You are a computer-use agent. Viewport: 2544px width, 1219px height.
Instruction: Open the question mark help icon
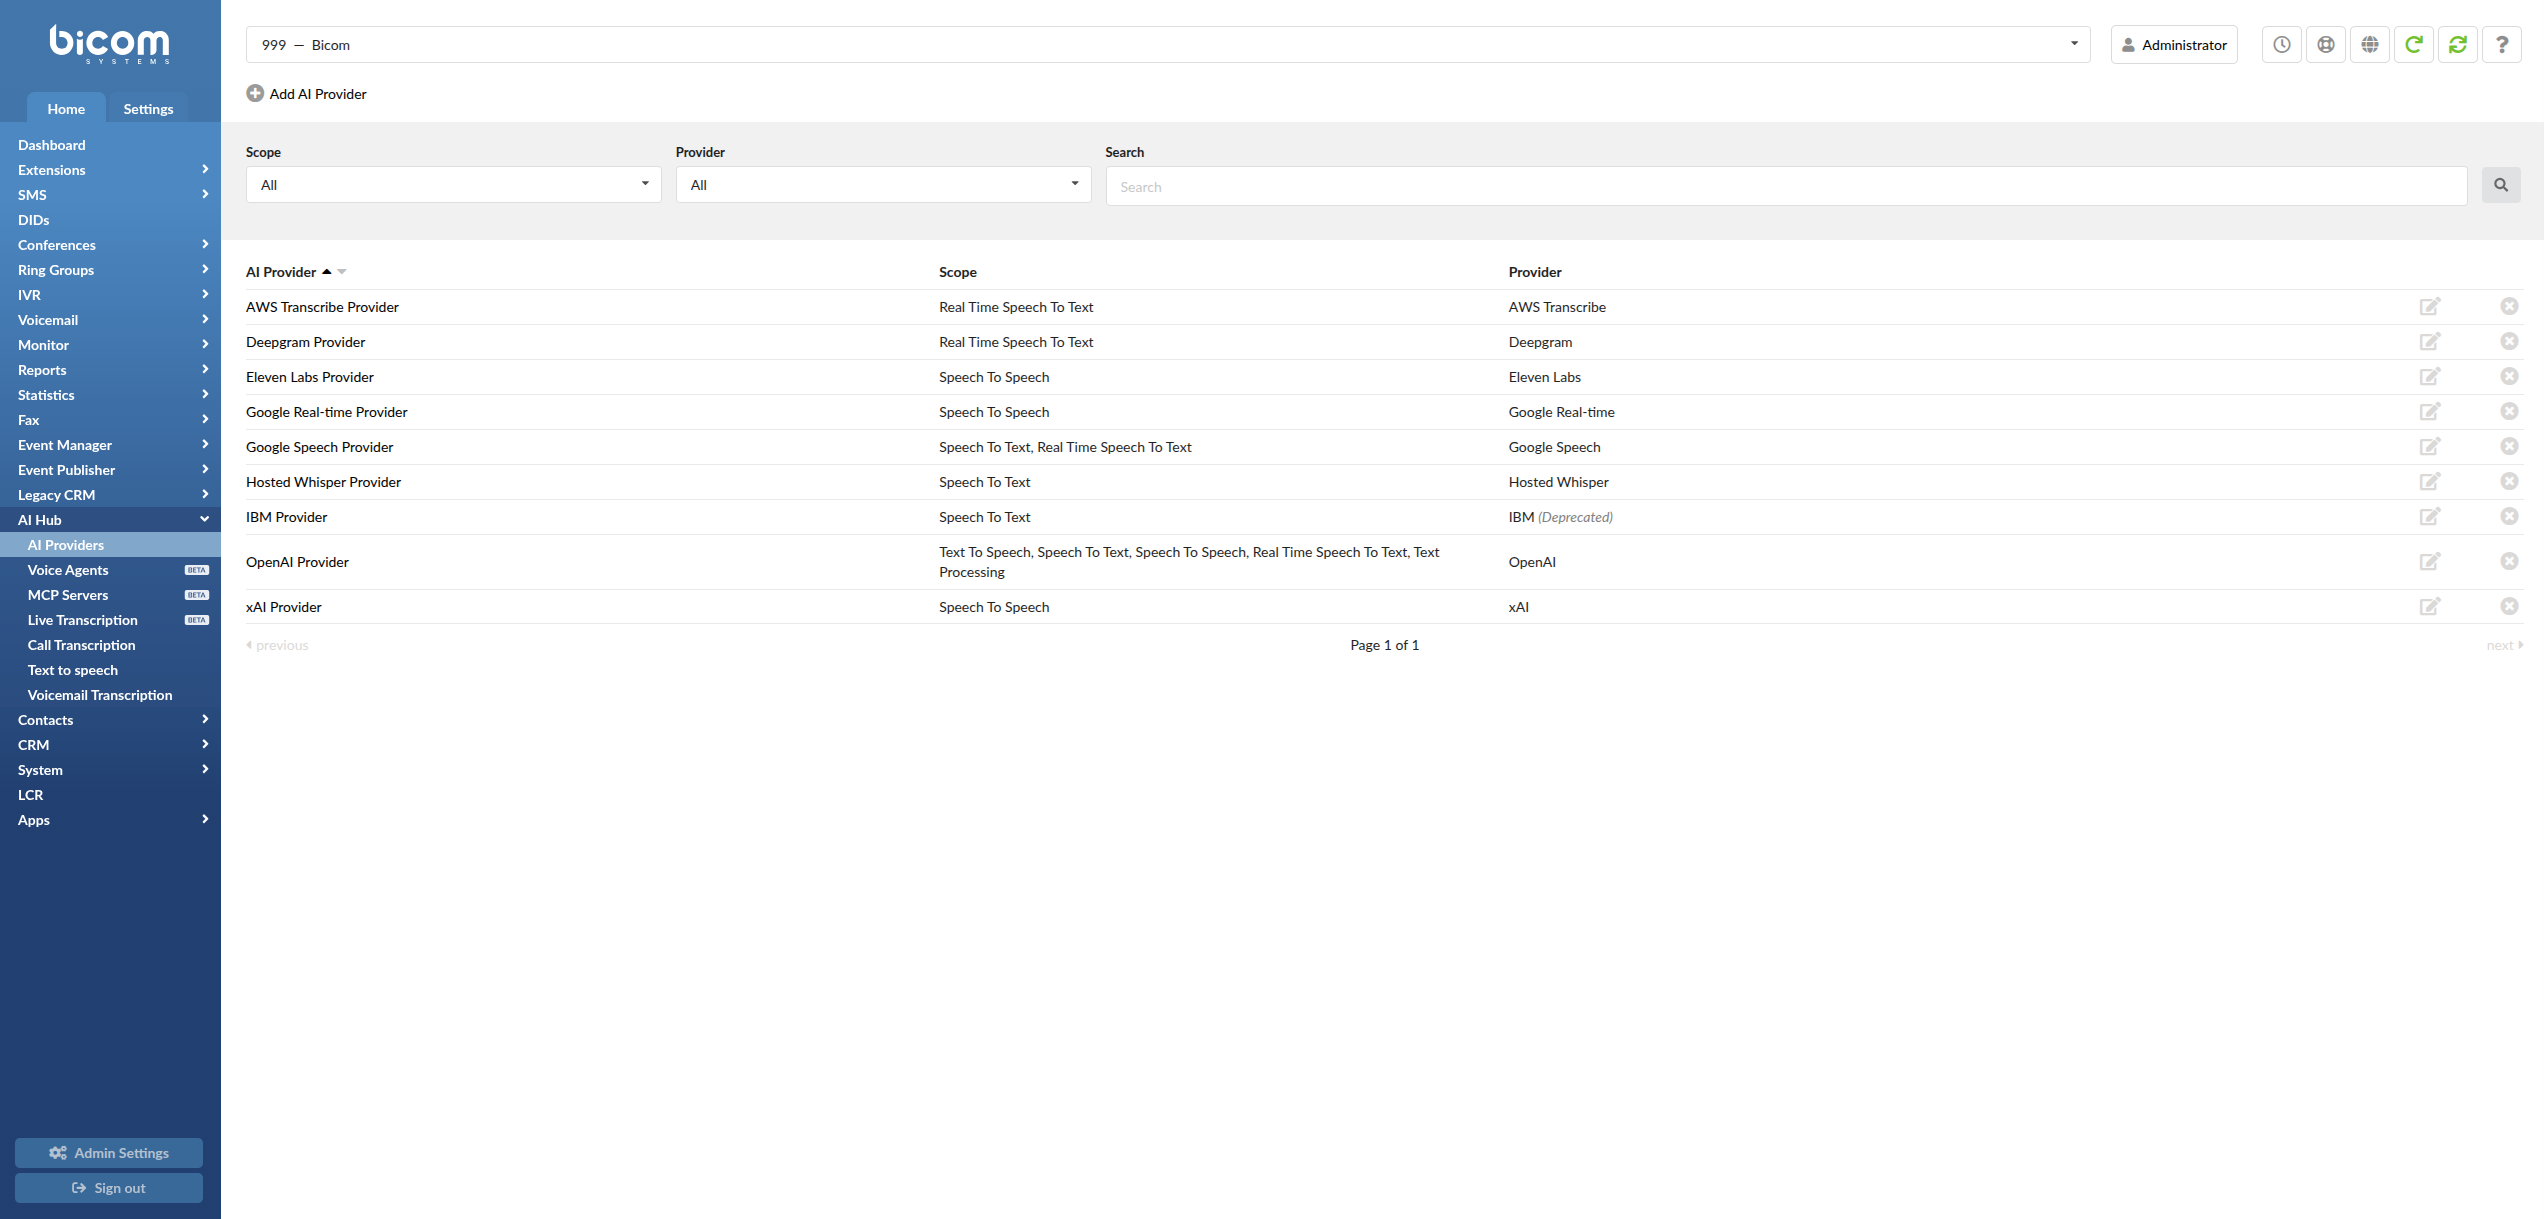2501,45
